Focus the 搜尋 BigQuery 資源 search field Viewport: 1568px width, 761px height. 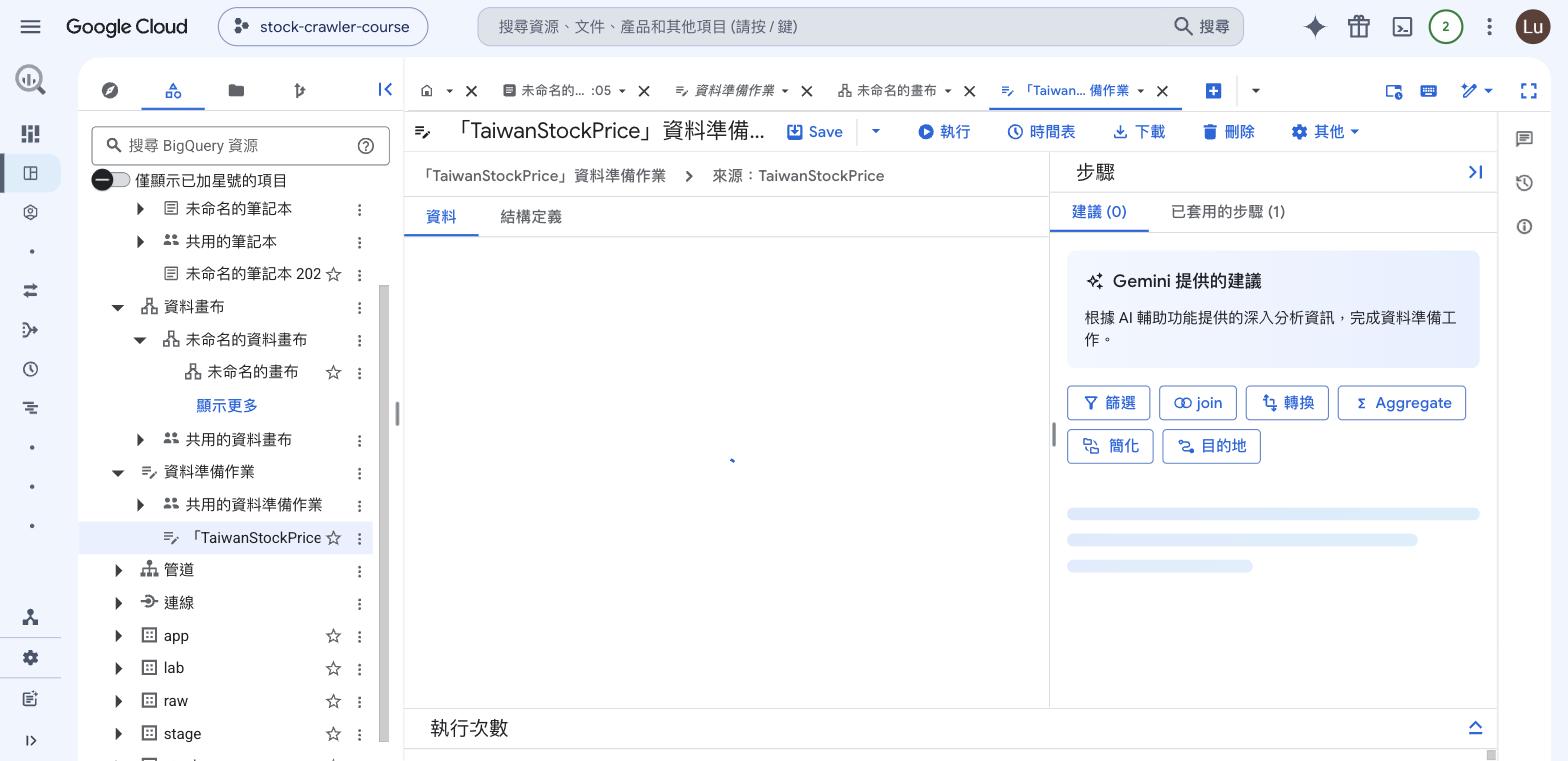[240, 145]
